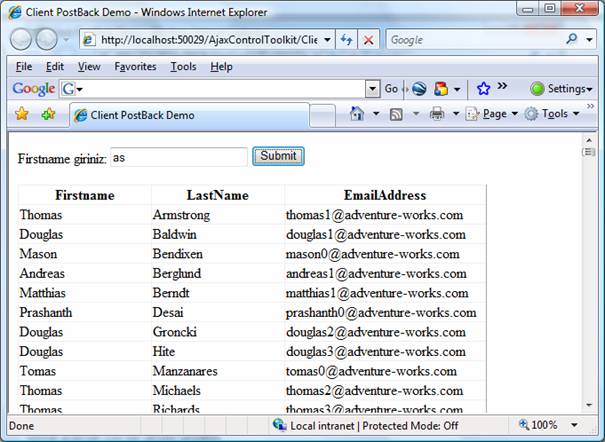This screenshot has height=442, width=605.
Task: Click the page scrollbar down arrow
Action: (589, 405)
